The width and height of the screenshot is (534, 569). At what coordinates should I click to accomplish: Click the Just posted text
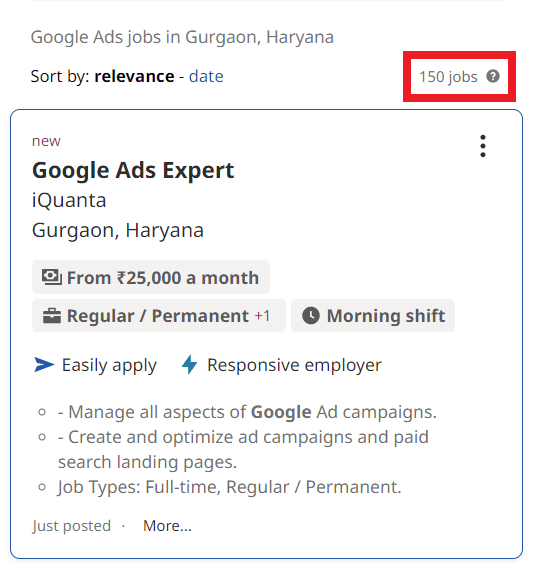tap(71, 525)
